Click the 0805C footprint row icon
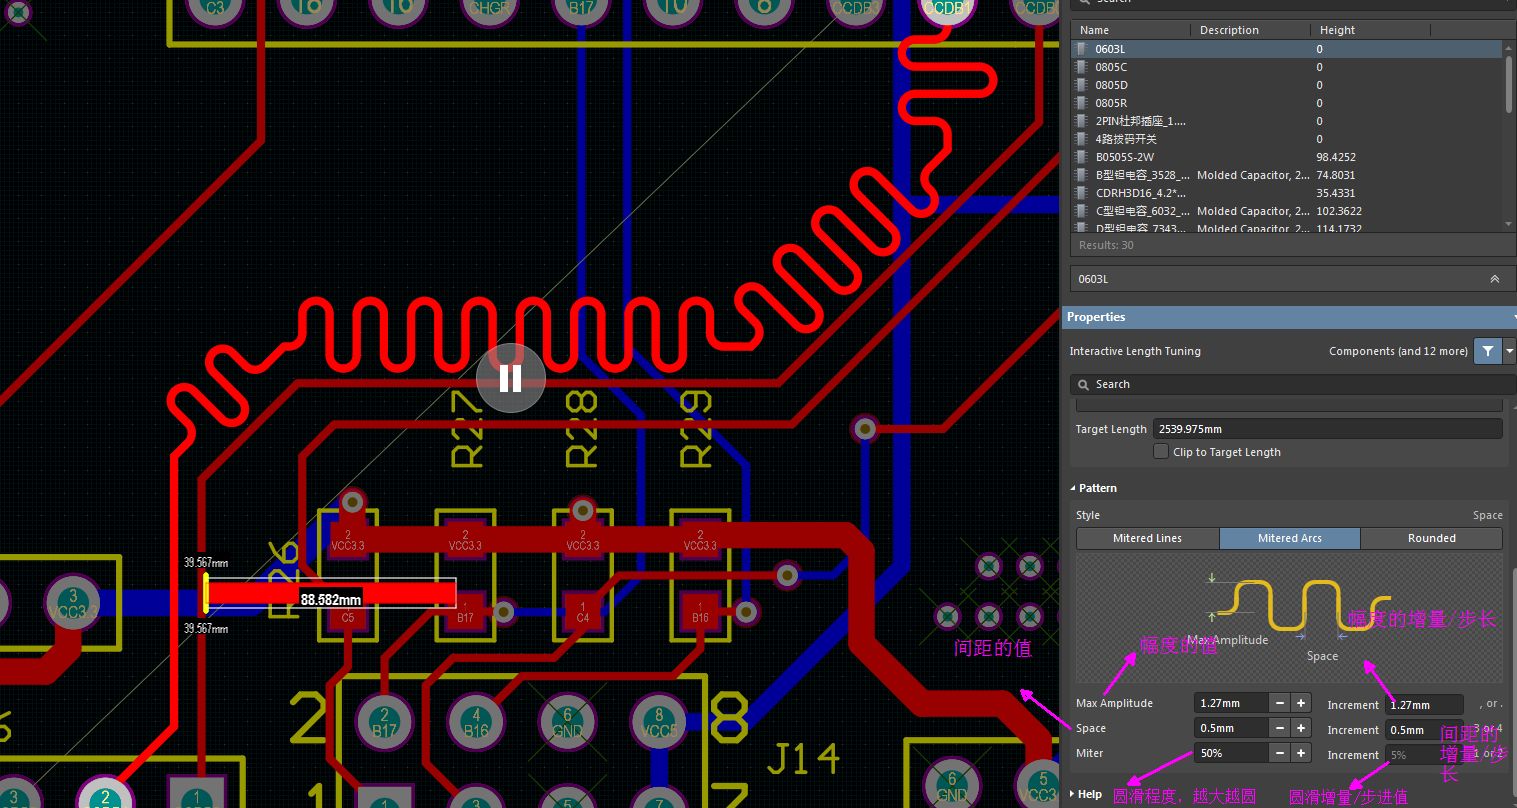 coord(1080,67)
